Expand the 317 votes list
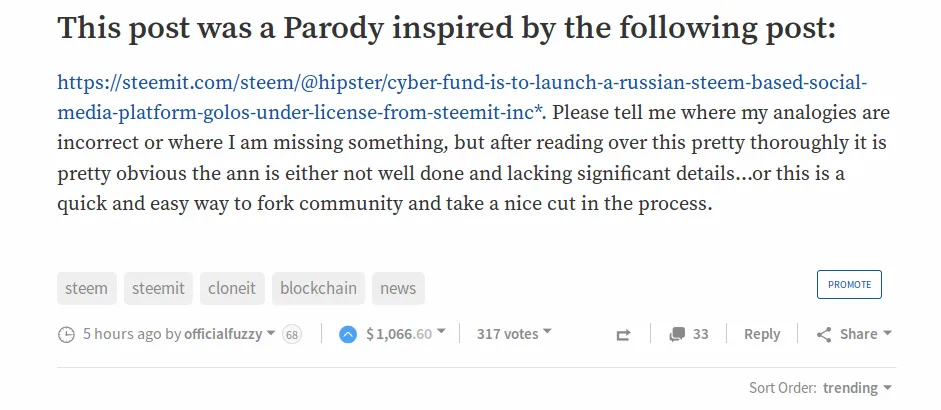Viewport: 941px width, 410px height. (x=547, y=333)
